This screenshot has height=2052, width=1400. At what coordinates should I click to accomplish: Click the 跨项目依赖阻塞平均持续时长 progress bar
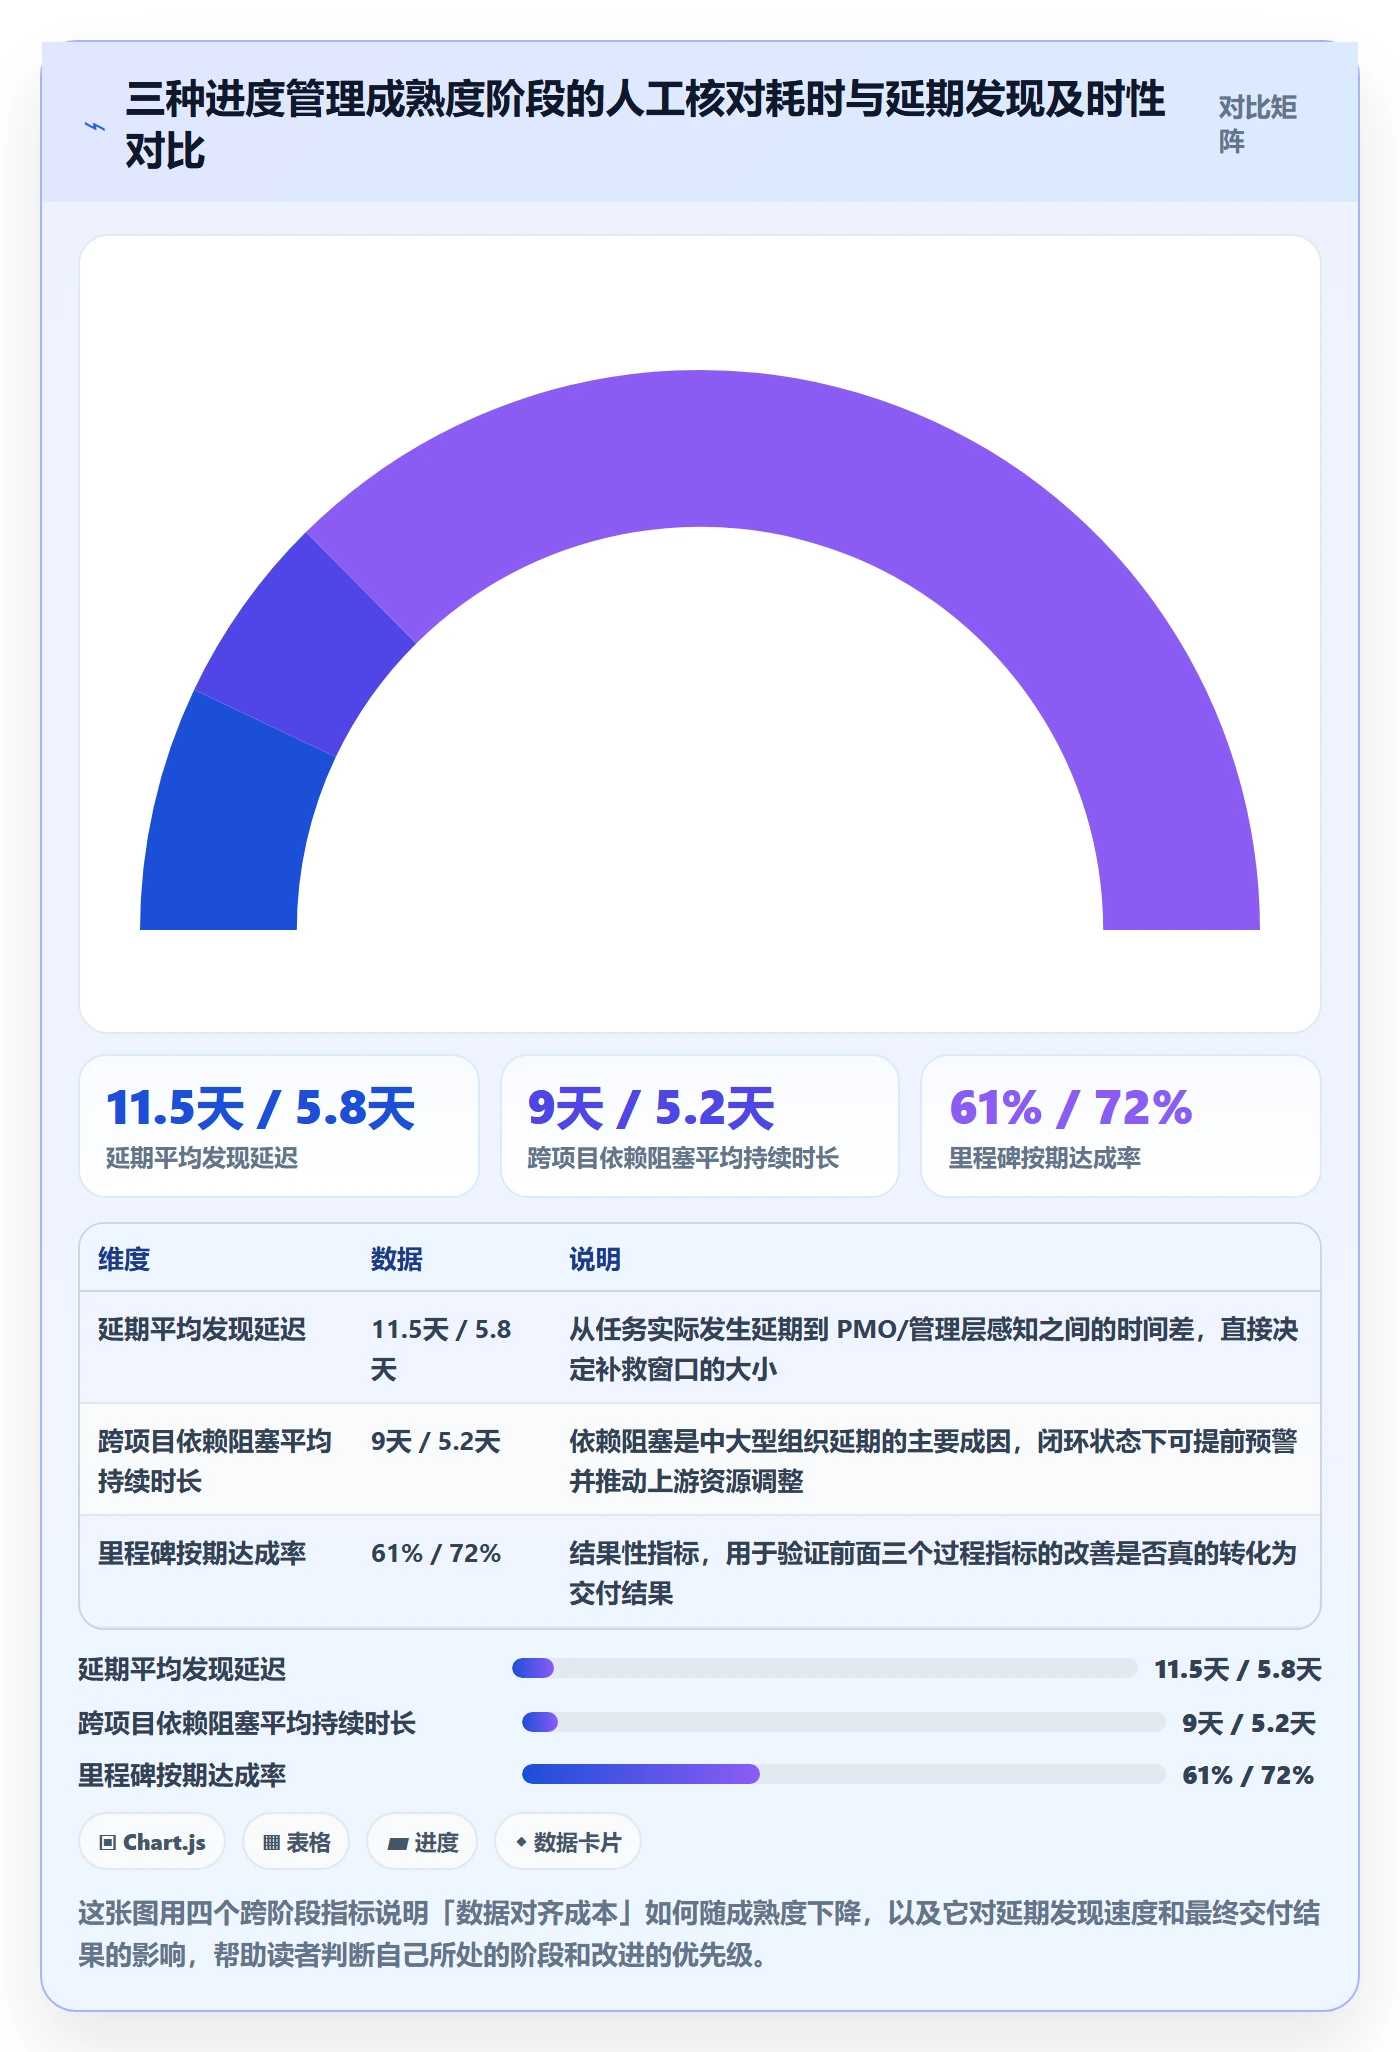[844, 1722]
